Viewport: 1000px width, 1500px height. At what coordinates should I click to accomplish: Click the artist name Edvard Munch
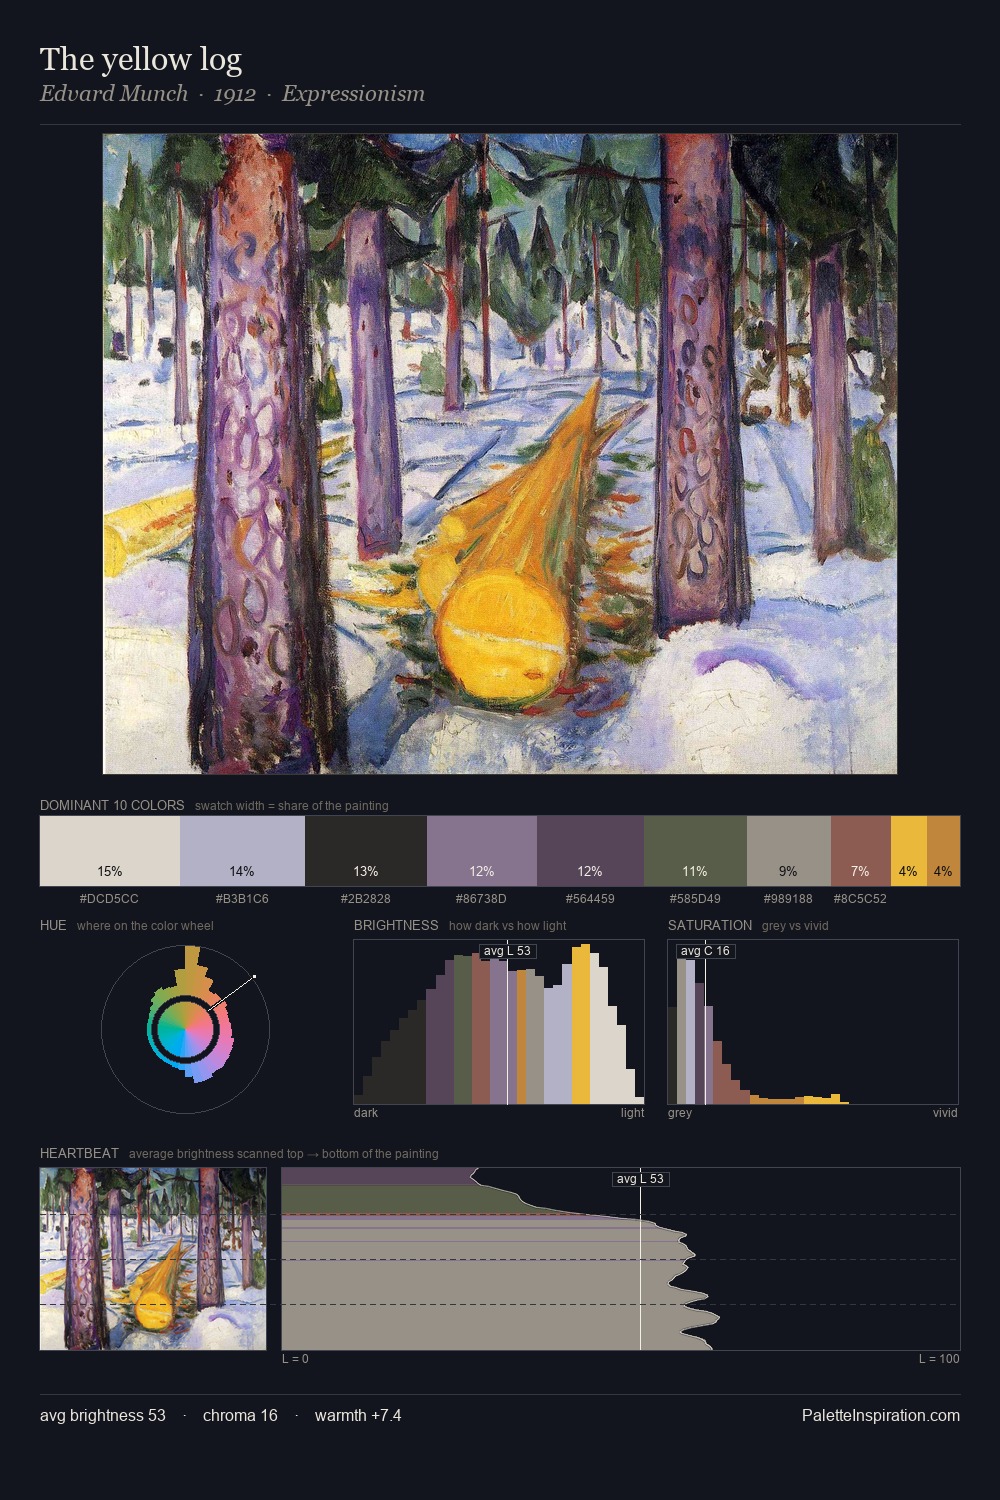pos(114,94)
